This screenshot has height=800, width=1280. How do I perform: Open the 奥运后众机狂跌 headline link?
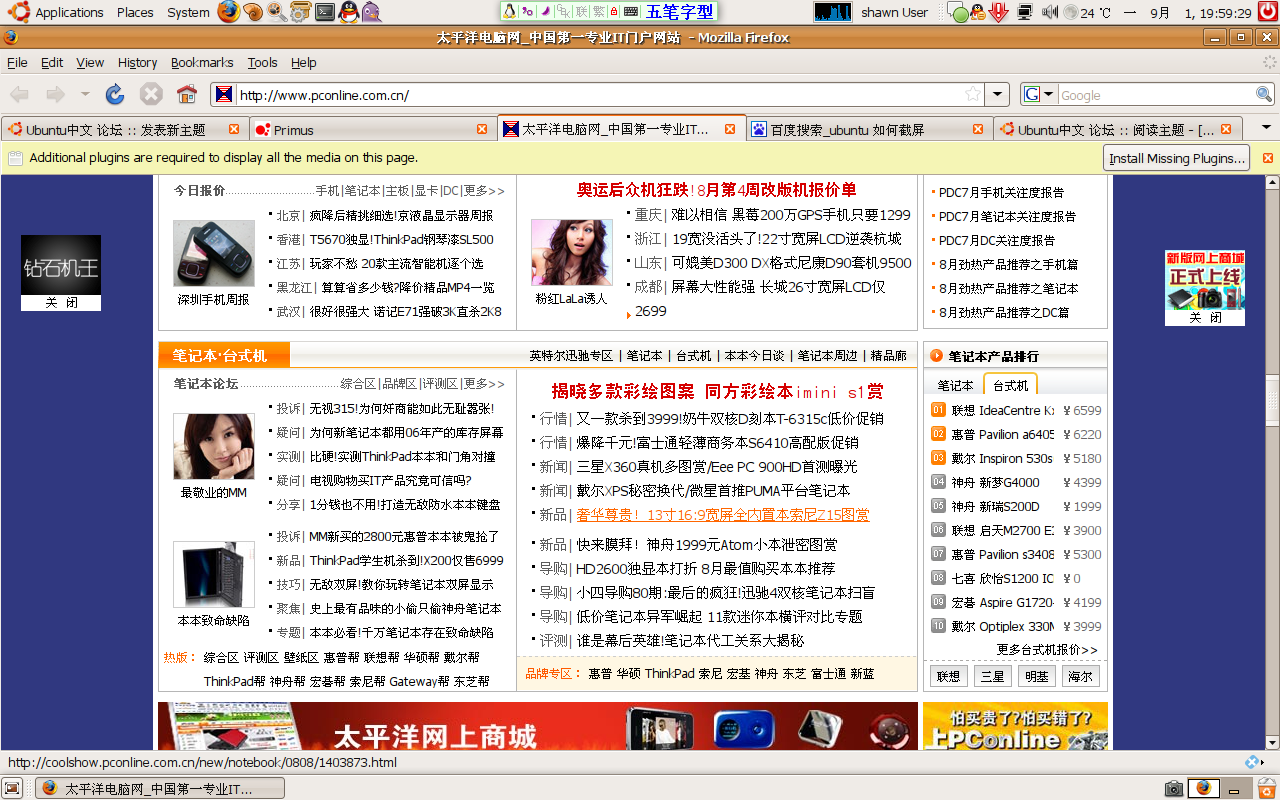tap(717, 190)
